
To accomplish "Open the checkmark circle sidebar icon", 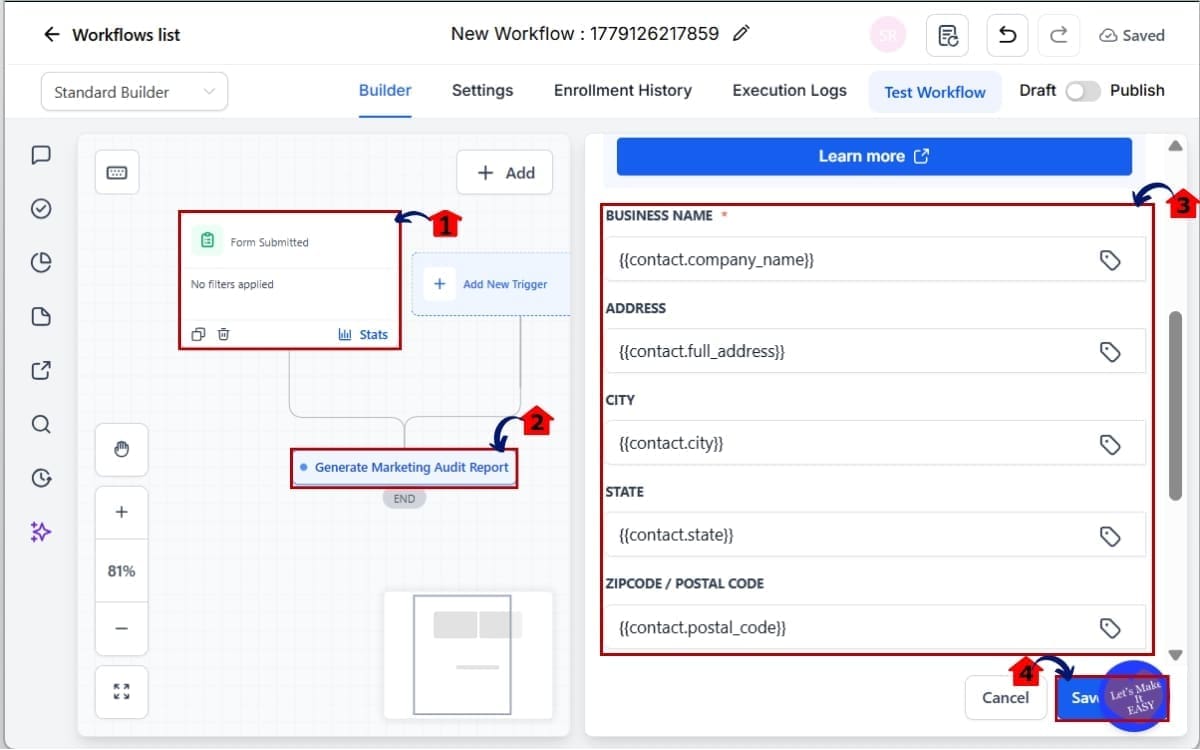I will tap(41, 209).
